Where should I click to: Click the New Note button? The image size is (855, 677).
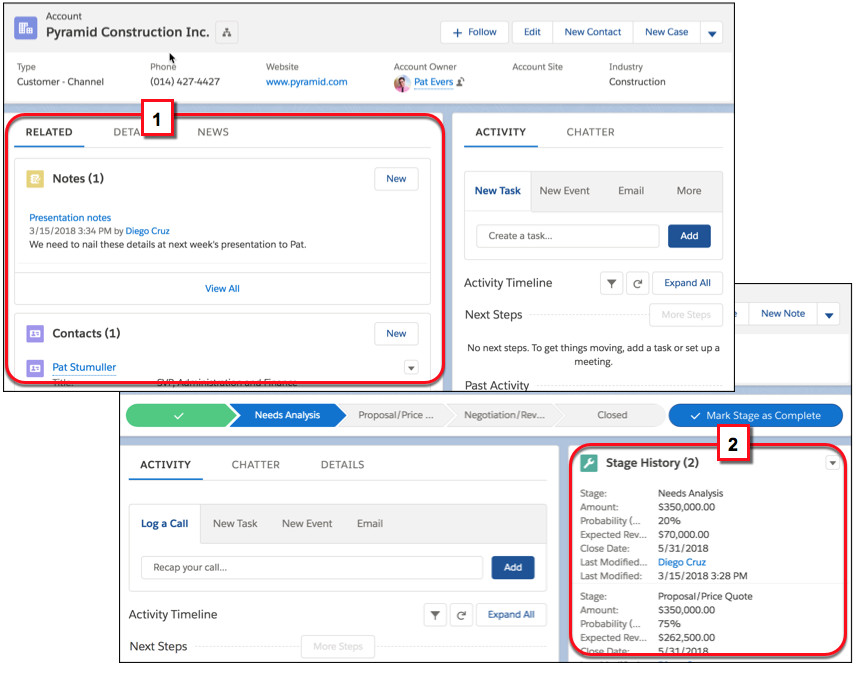[782, 314]
